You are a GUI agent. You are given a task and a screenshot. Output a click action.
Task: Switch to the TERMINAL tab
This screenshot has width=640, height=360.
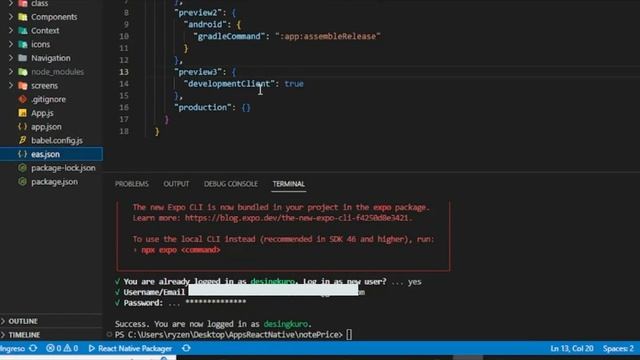click(289, 184)
